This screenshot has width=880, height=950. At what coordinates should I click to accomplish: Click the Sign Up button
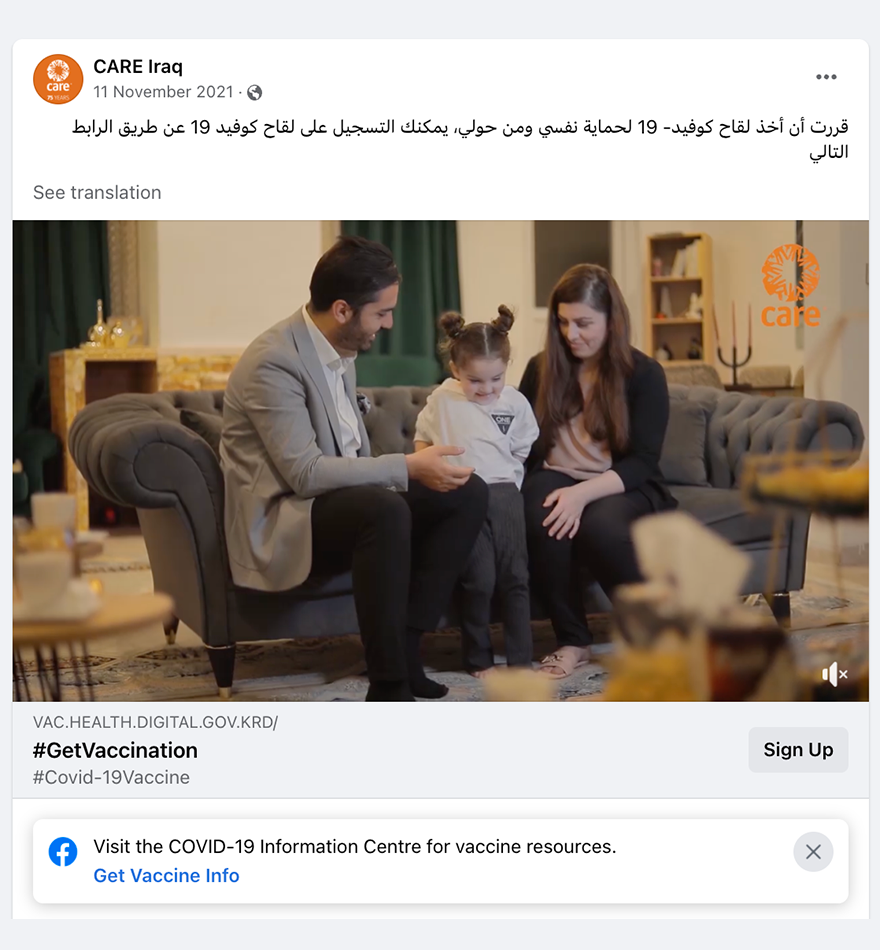[x=798, y=749]
